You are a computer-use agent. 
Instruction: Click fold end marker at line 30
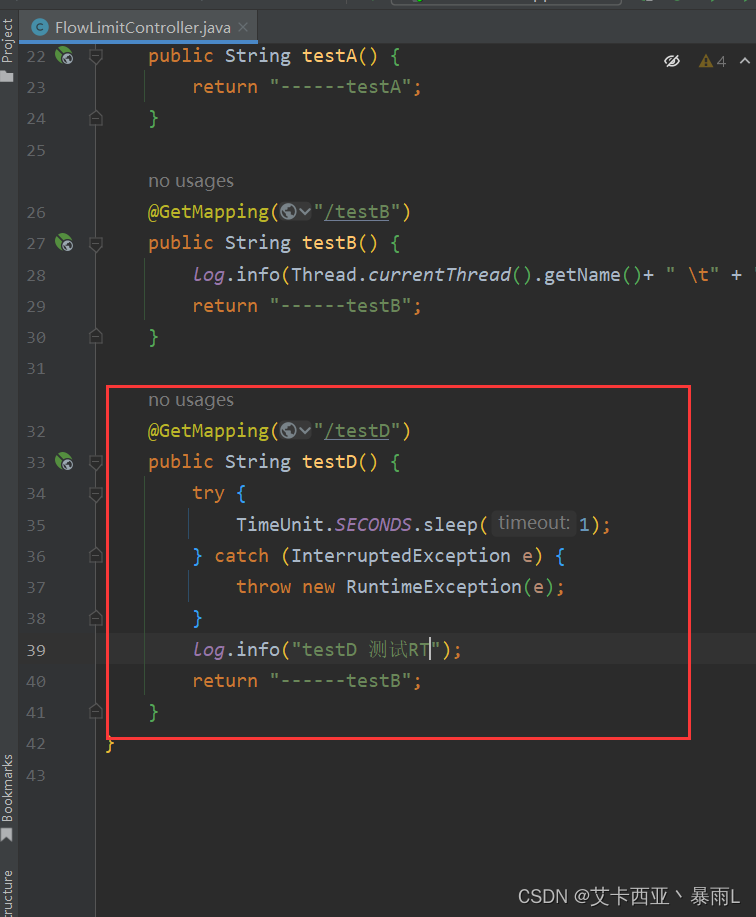[x=96, y=337]
